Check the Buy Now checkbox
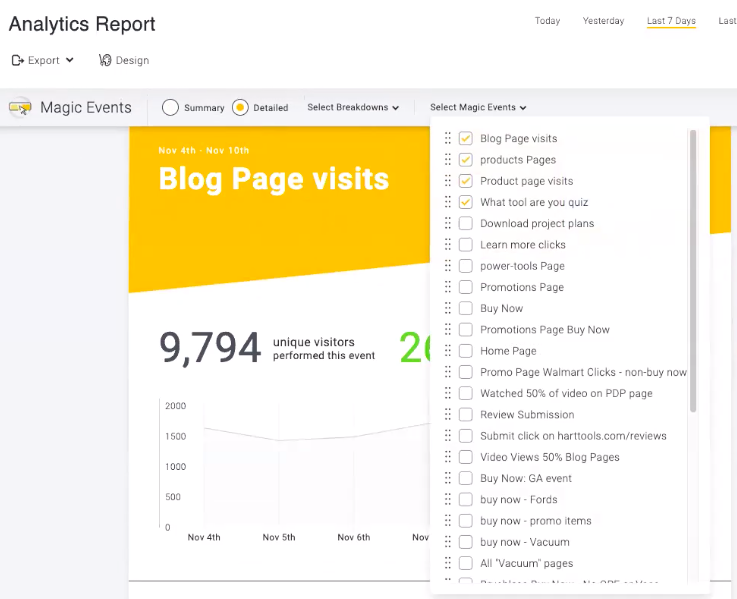The image size is (737, 599). pos(465,308)
